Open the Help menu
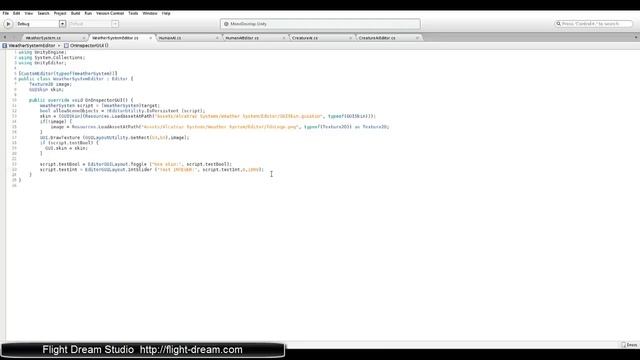 click(x=166, y=13)
